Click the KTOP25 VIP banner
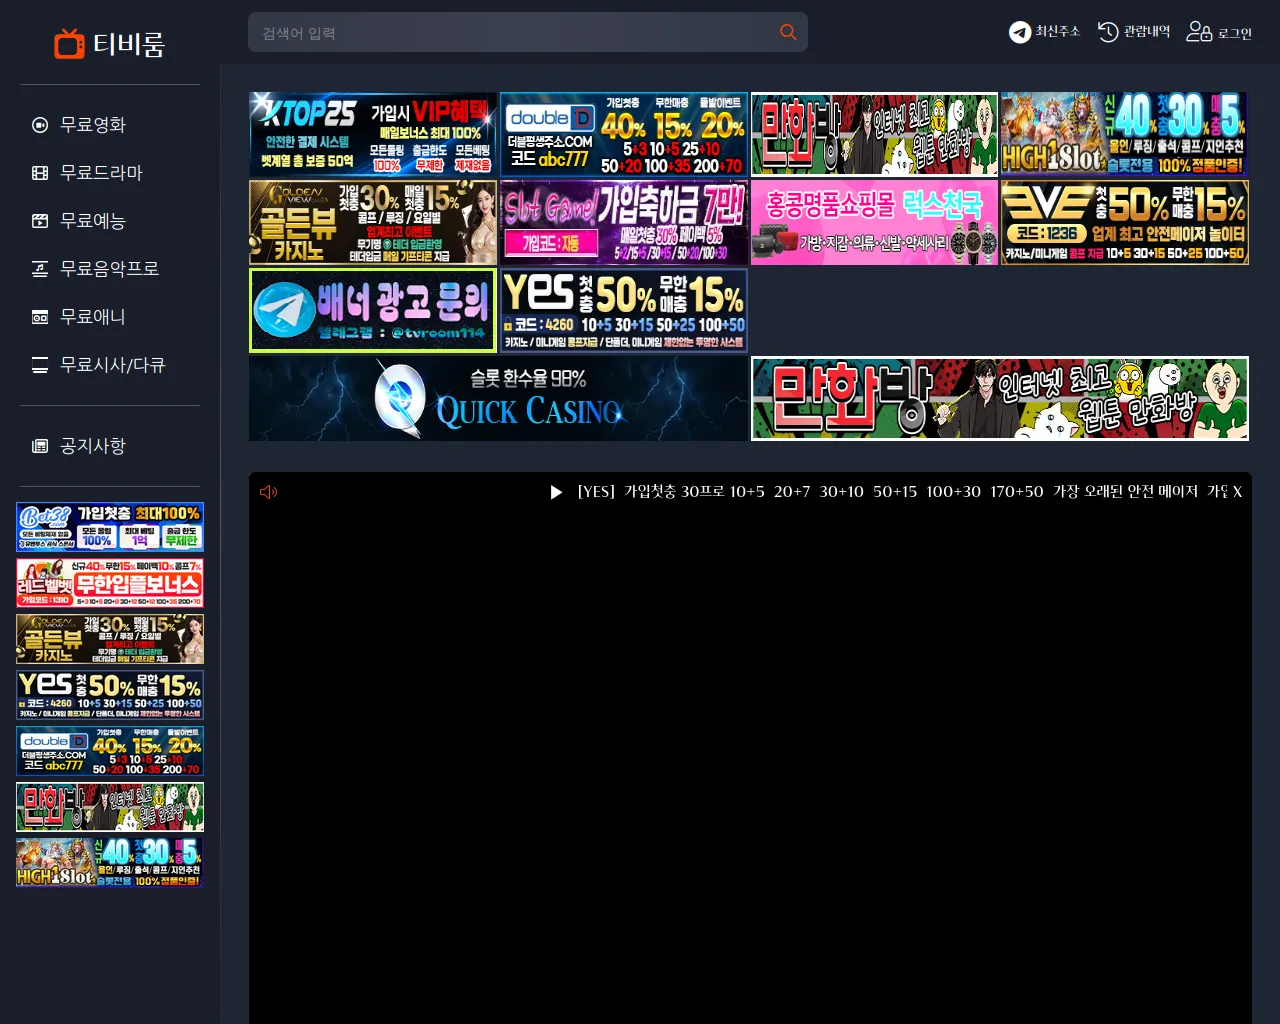This screenshot has width=1280, height=1024. coord(373,135)
